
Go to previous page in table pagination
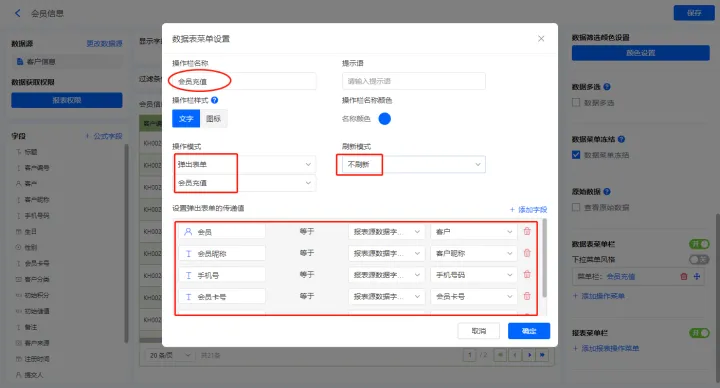[x=515, y=355]
